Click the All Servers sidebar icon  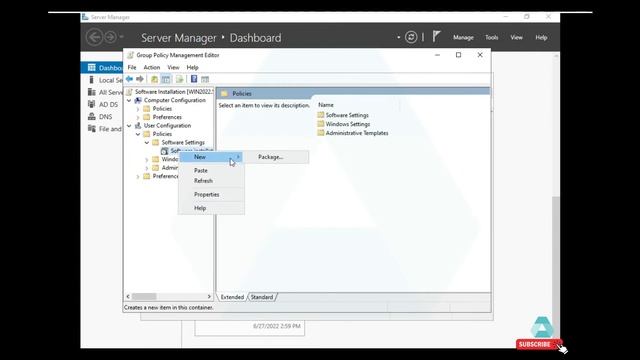92,92
